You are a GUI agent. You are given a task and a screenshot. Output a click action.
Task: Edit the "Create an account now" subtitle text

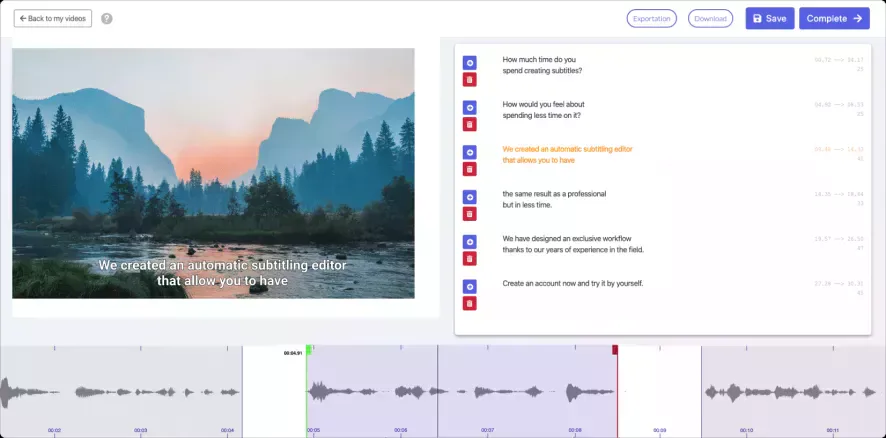(573, 284)
